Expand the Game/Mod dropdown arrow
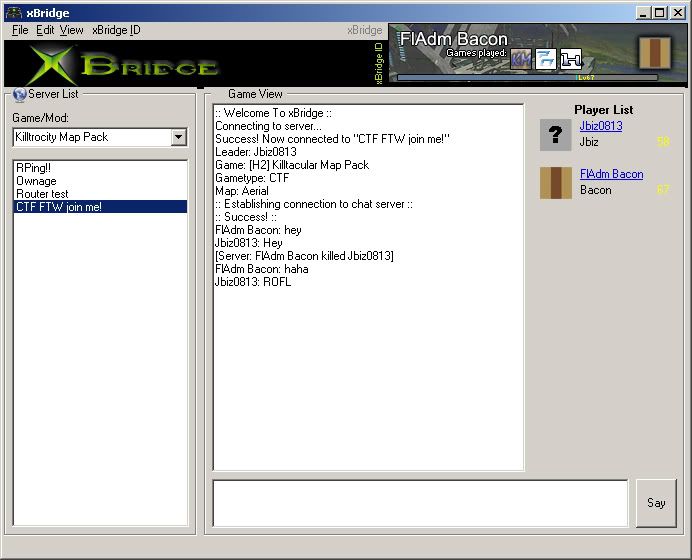 click(x=178, y=137)
